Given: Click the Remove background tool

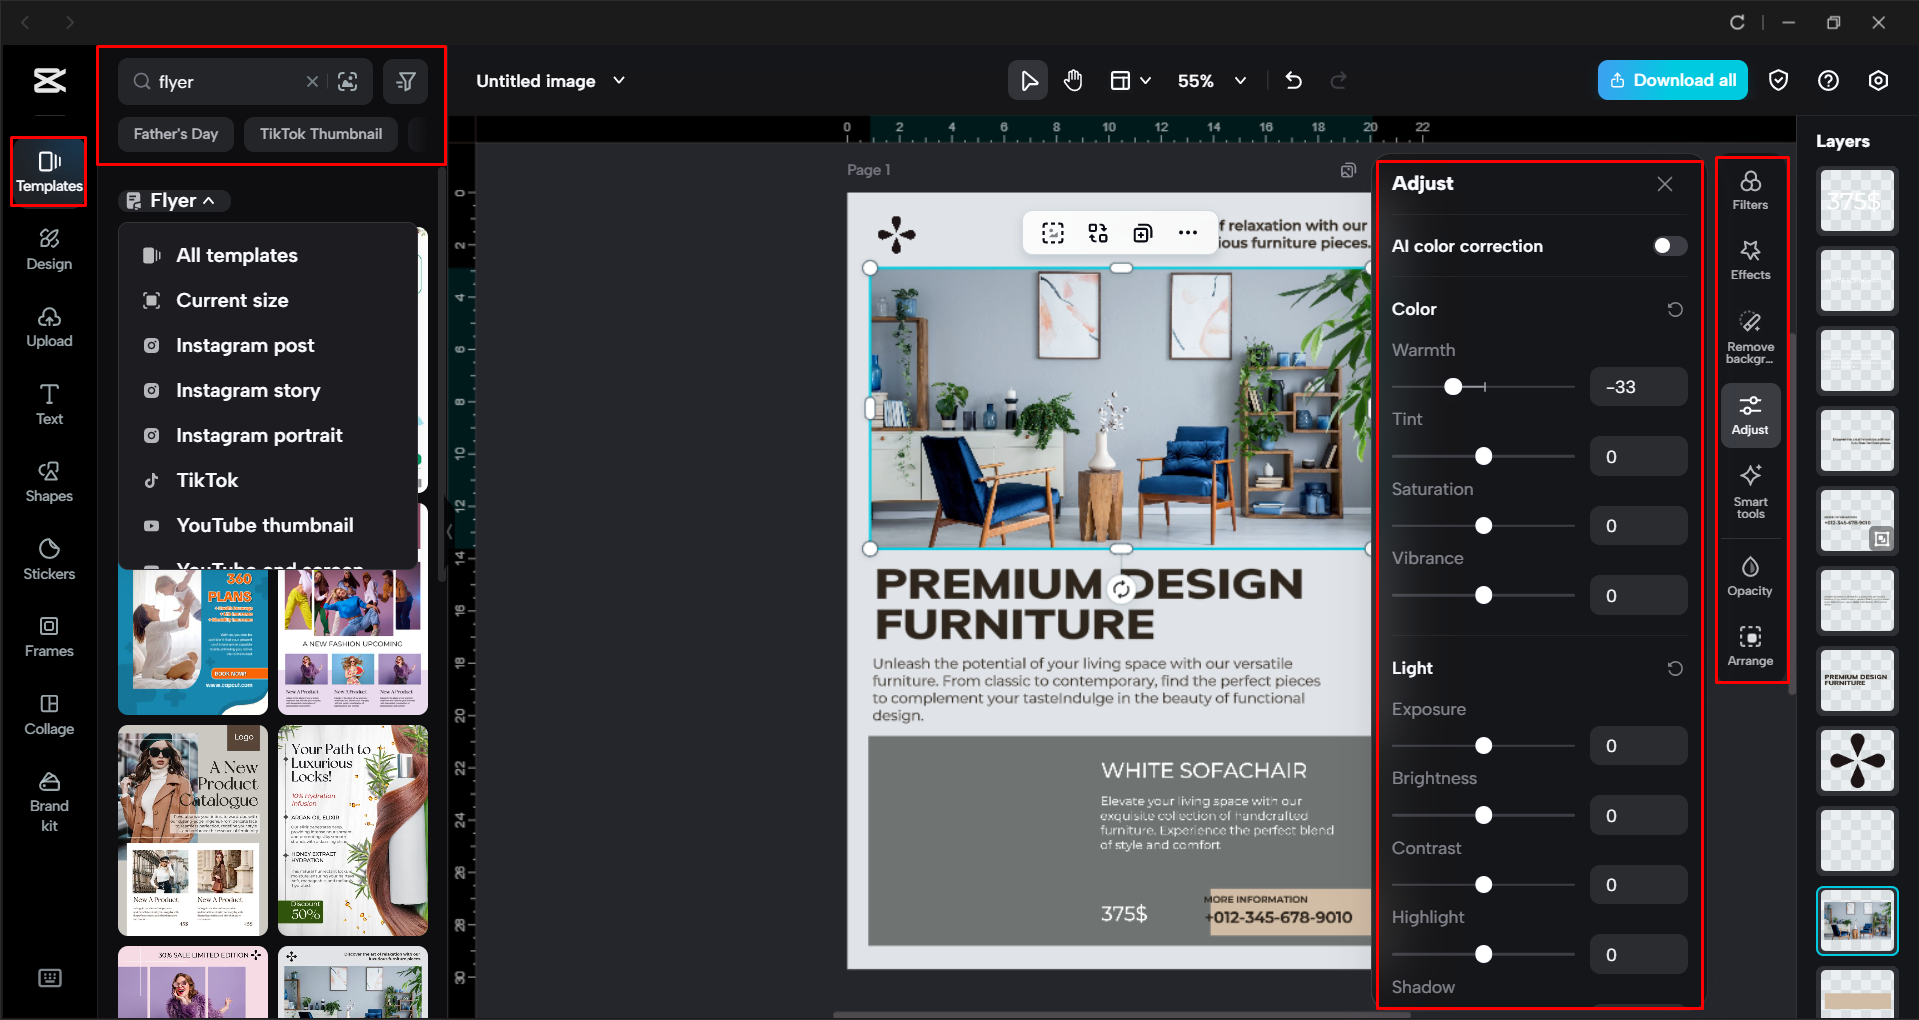Looking at the screenshot, I should [x=1749, y=335].
